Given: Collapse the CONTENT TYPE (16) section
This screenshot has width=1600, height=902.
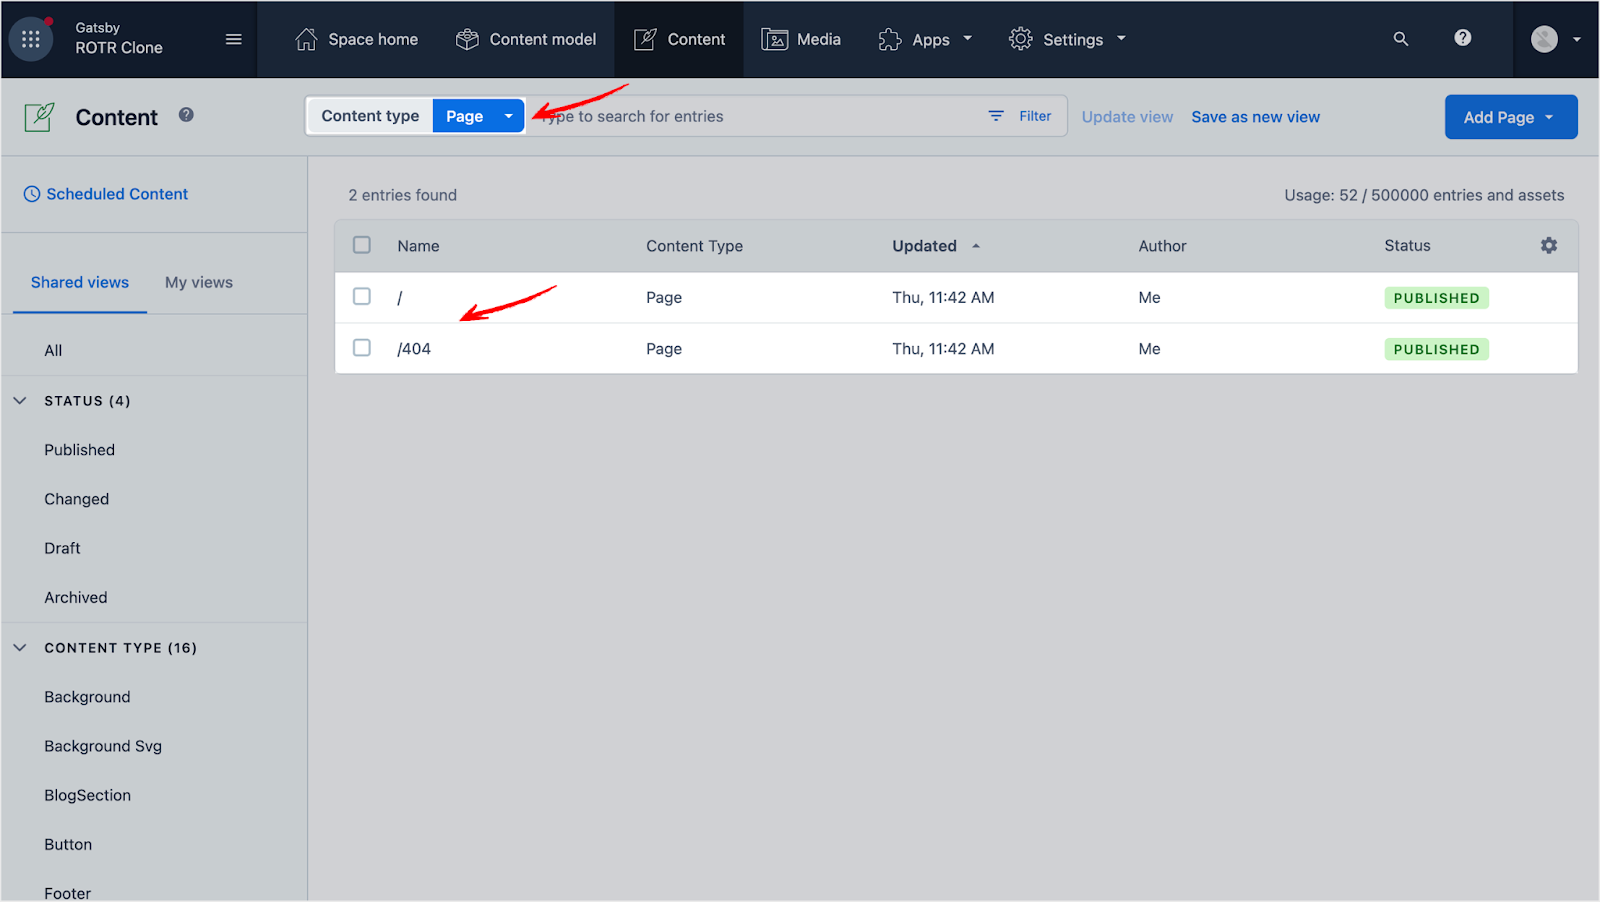Looking at the screenshot, I should point(20,648).
